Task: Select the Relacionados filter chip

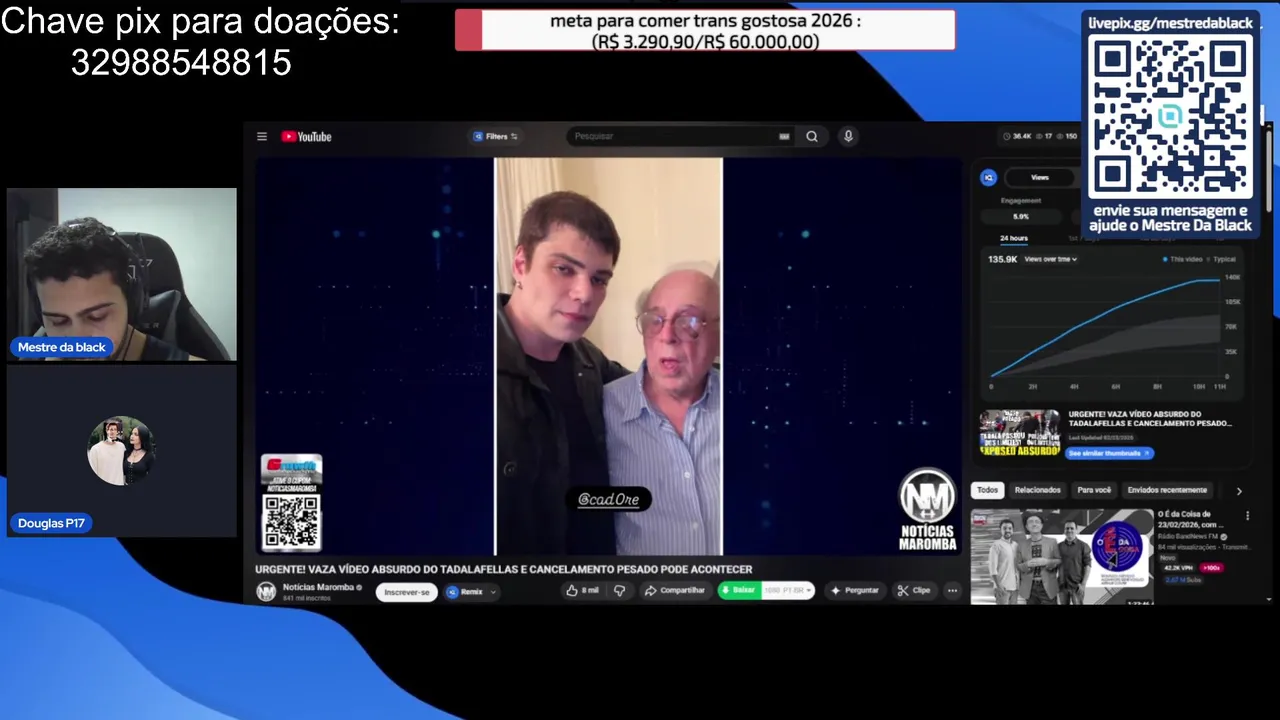Action: click(1037, 490)
